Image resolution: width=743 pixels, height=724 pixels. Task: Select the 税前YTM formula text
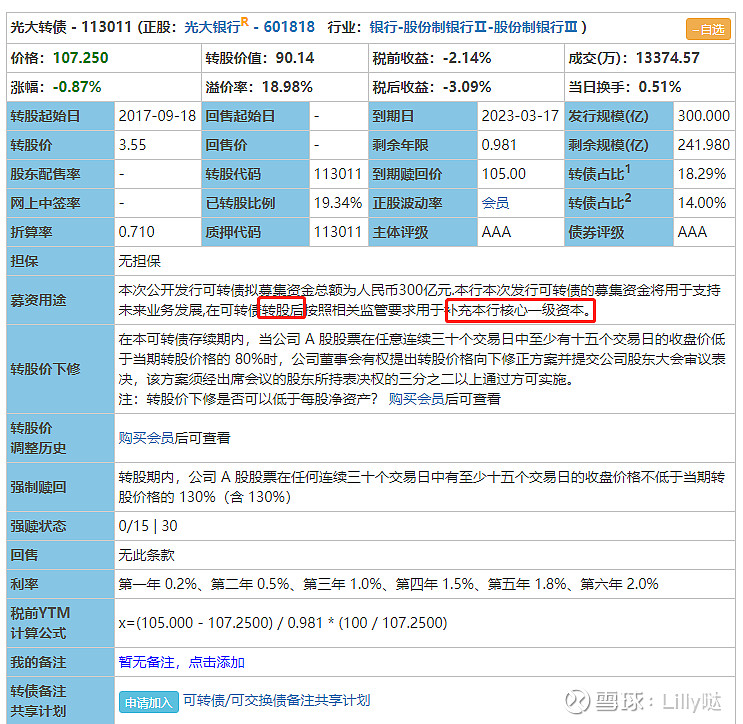tap(283, 623)
